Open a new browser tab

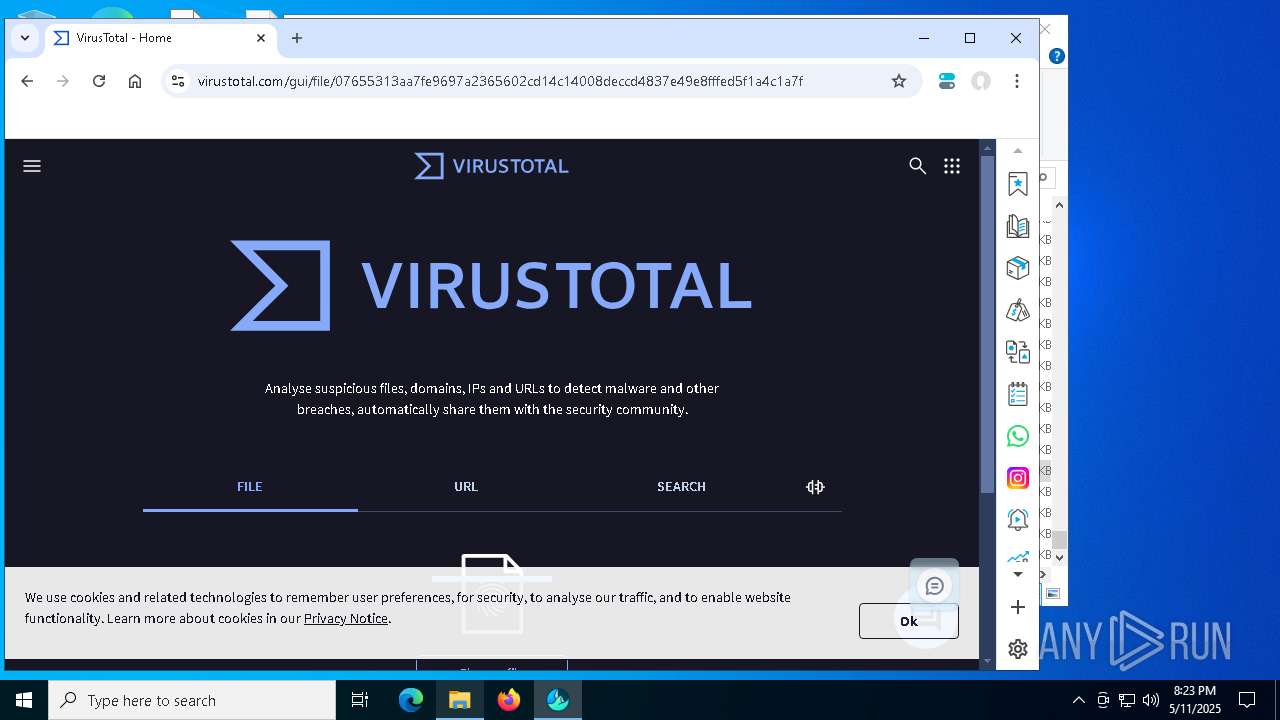pos(297,38)
